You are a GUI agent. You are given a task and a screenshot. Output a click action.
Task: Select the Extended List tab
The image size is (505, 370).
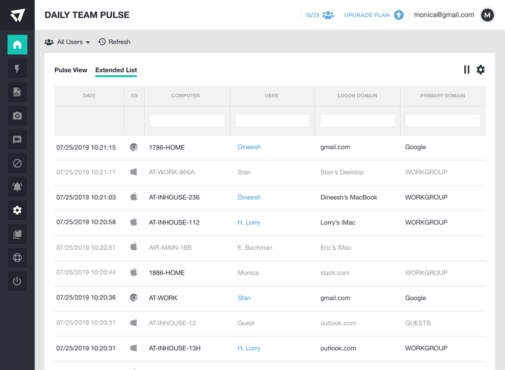pos(116,70)
